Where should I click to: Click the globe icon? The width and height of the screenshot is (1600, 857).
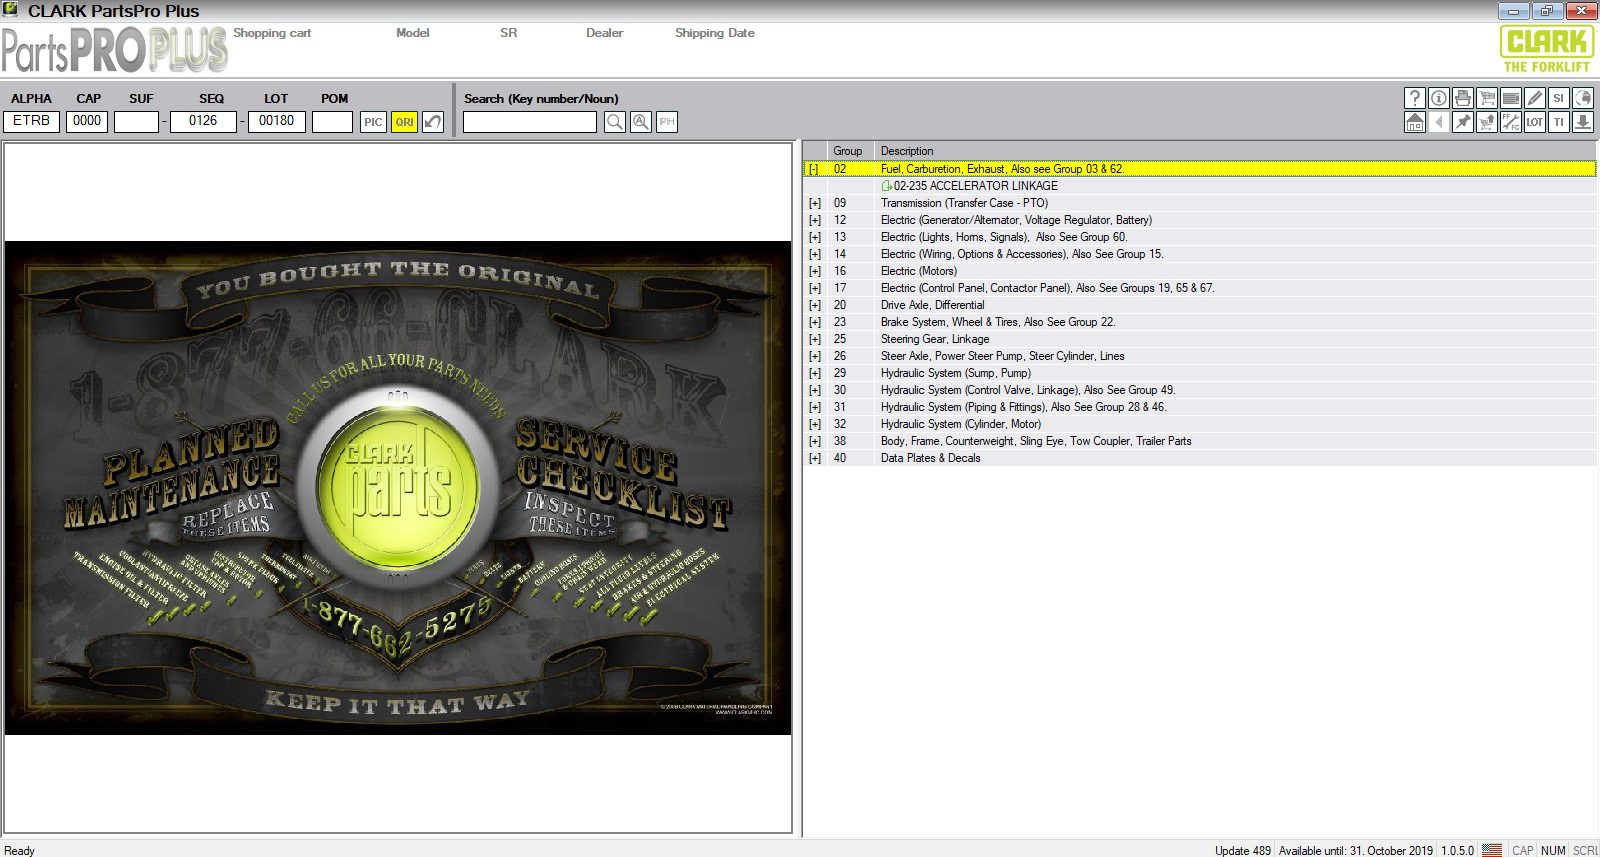[x=1583, y=98]
